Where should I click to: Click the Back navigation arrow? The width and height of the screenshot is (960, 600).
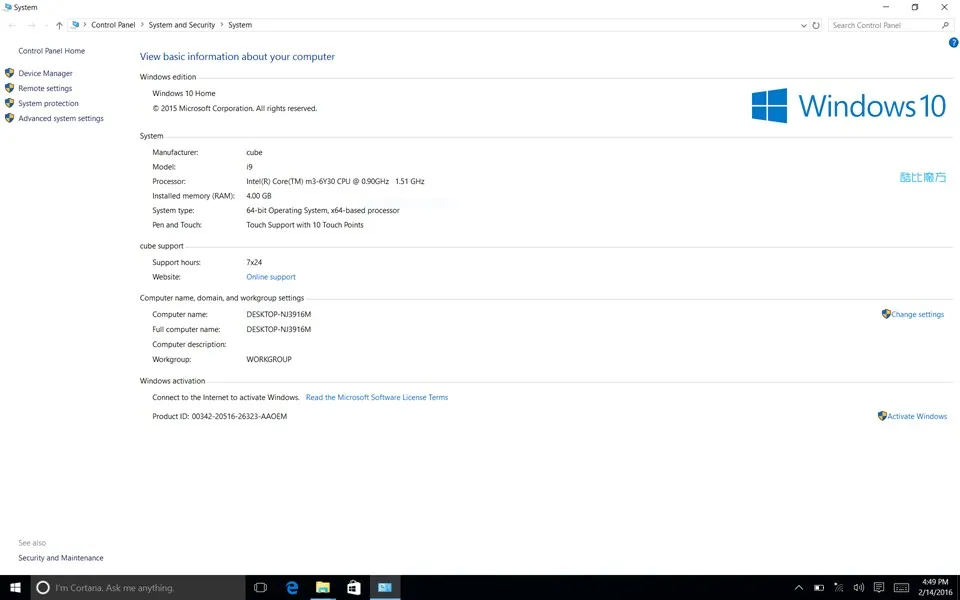point(13,25)
